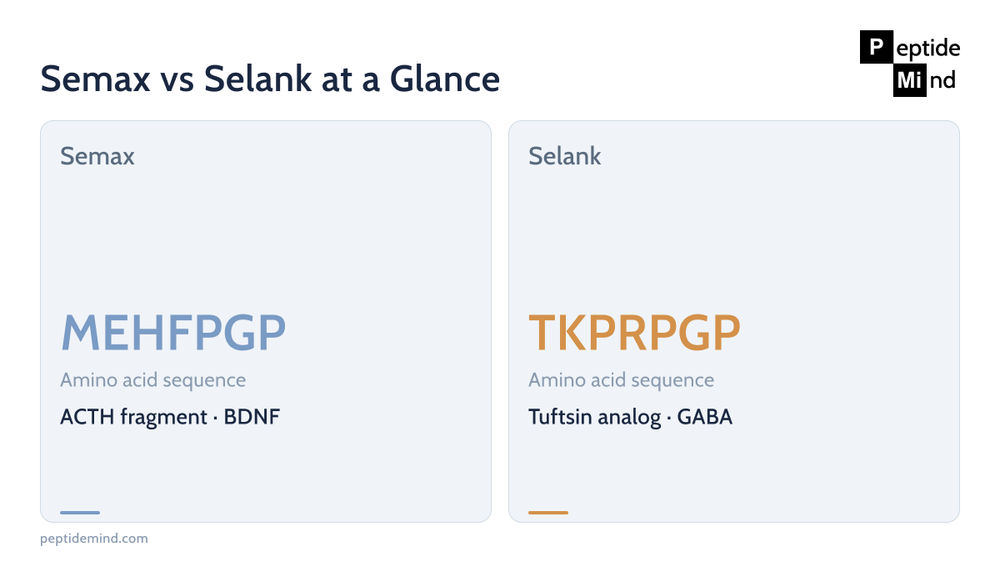Click the Tuftsin analog · GABA text
Image resolution: width=1000 pixels, height=563 pixels.
[630, 417]
